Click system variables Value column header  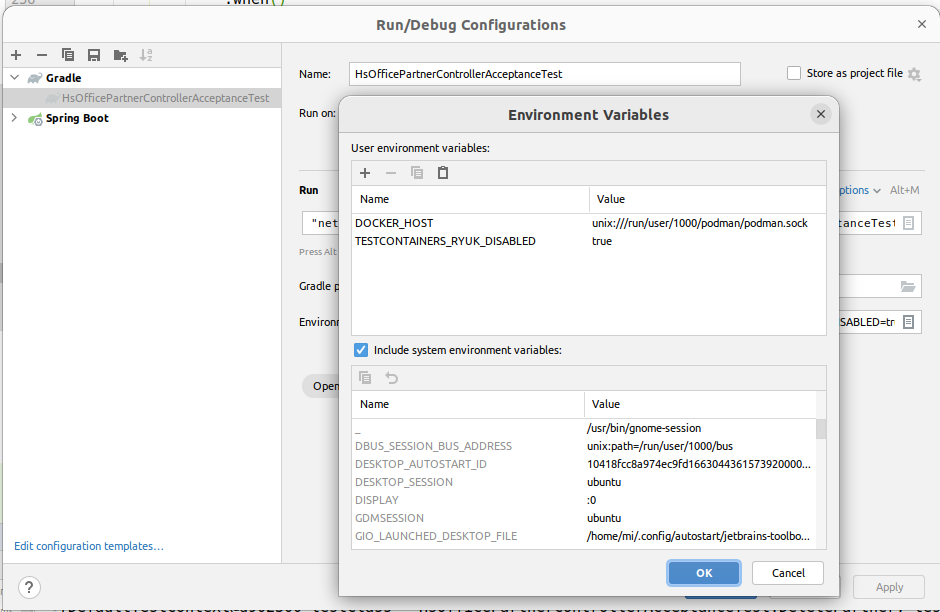[700, 404]
